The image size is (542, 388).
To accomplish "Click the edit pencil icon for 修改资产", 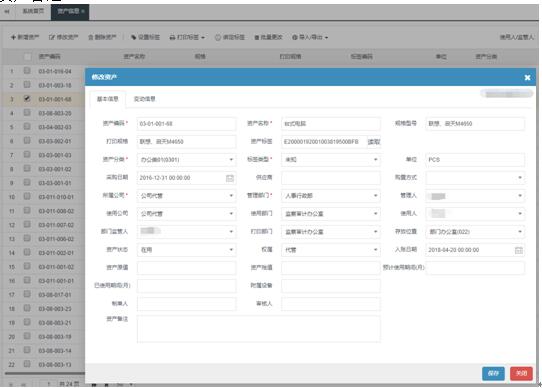I will 52,37.
